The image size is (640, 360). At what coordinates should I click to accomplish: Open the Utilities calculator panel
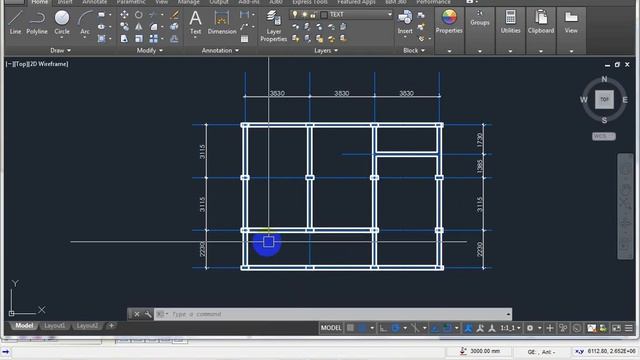[x=510, y=22]
